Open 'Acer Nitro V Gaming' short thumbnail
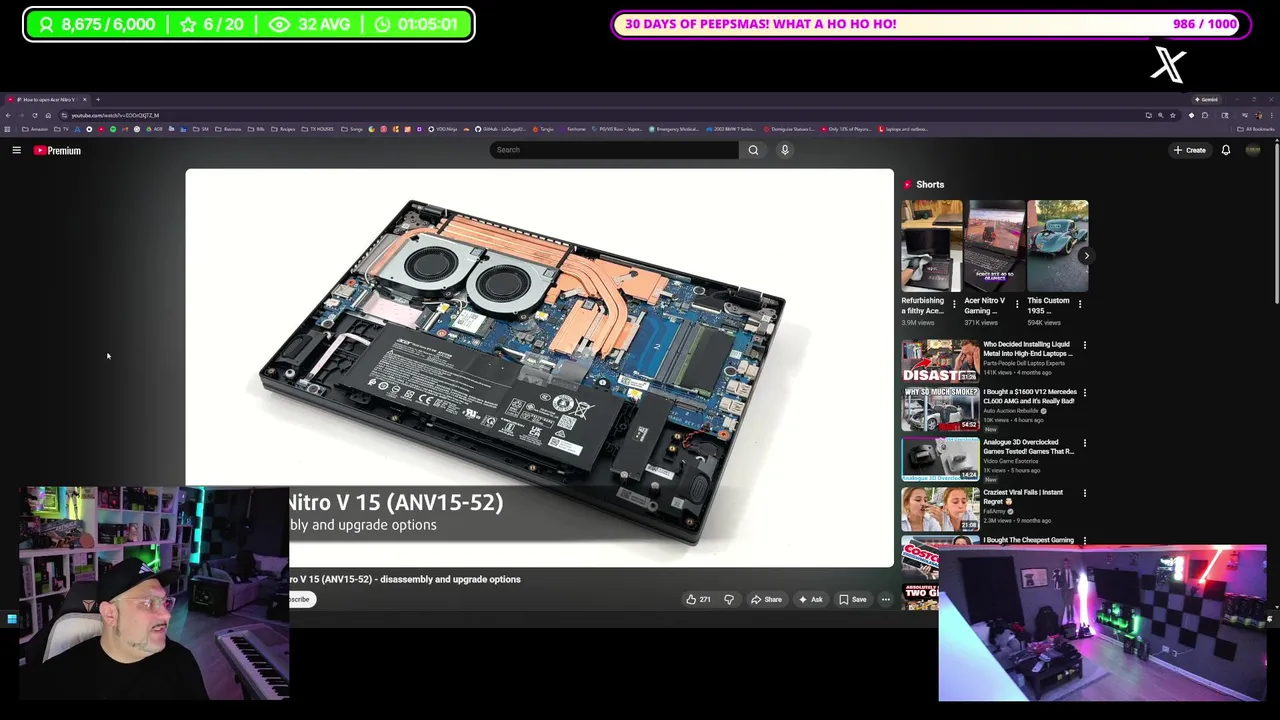Viewport: 1280px width, 720px height. (x=995, y=246)
